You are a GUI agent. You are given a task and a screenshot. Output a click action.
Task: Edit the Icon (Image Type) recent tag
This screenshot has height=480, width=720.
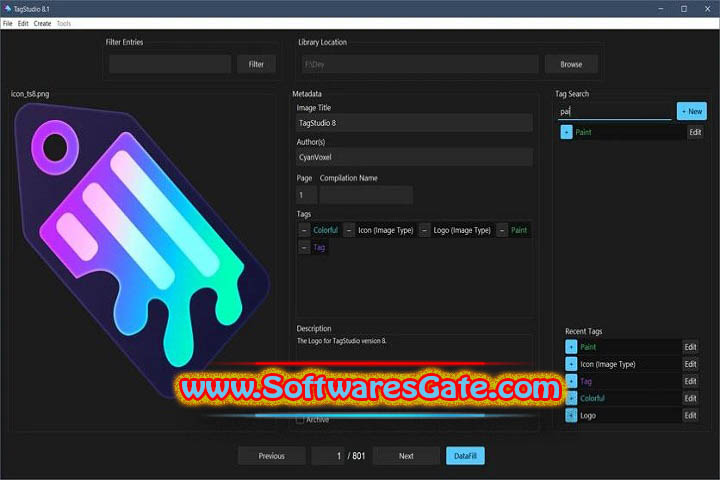(x=690, y=364)
